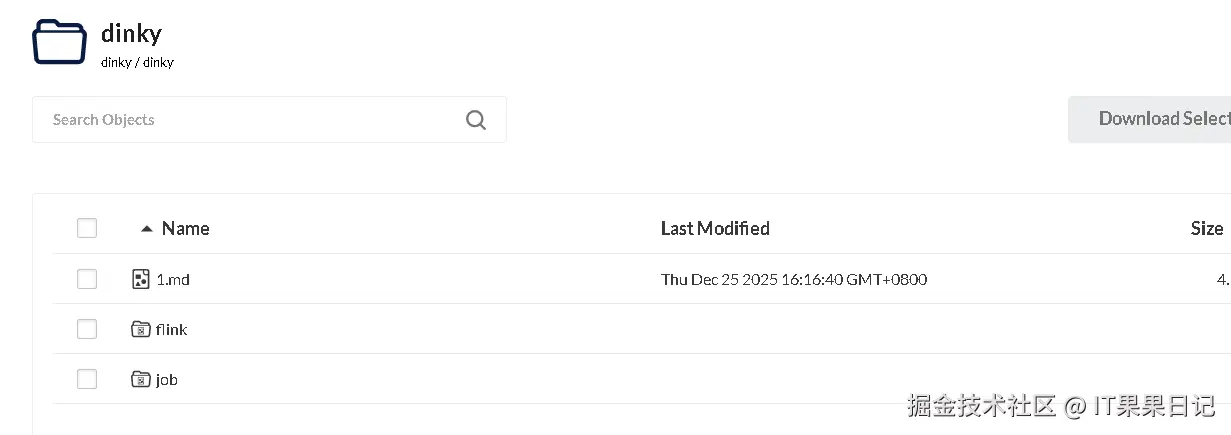This screenshot has height=435, width=1231.
Task: Sort objects by Last Modified column
Action: point(715,229)
